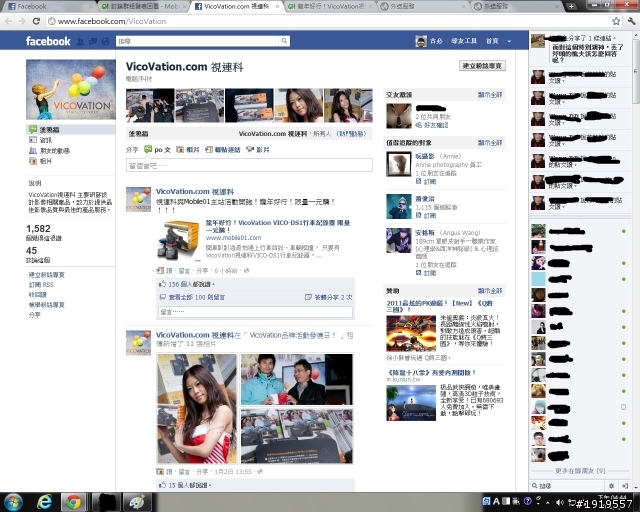Show more online friends (9) in chat
Viewport: 640px width, 512px height.
click(x=580, y=471)
